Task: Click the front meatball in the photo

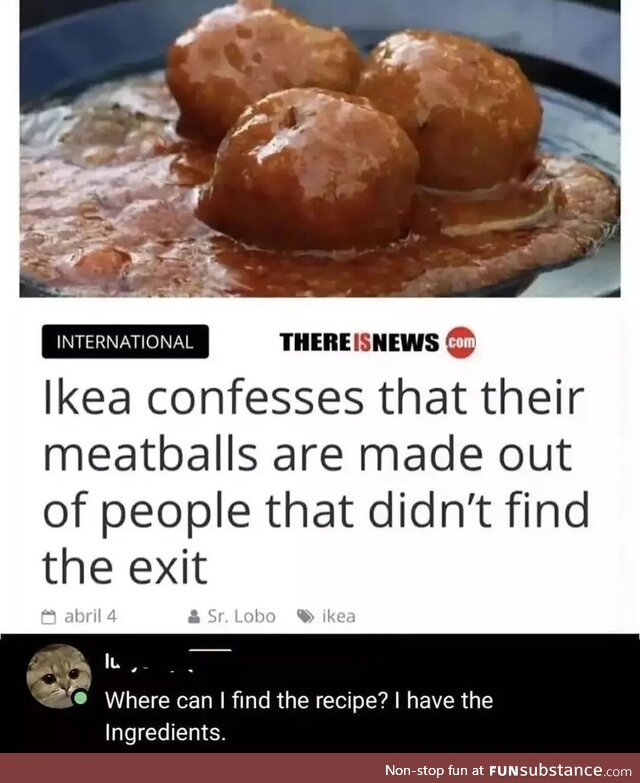Action: tap(309, 170)
